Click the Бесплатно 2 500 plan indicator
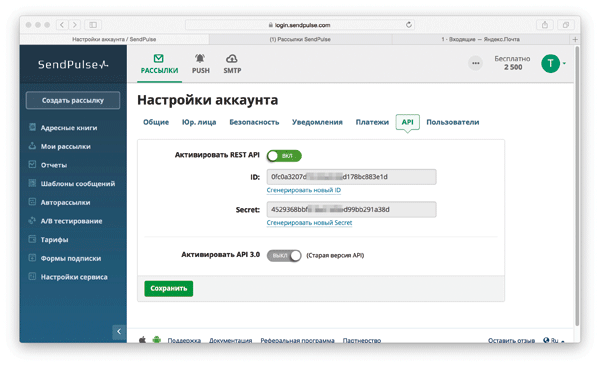 pyautogui.click(x=512, y=63)
